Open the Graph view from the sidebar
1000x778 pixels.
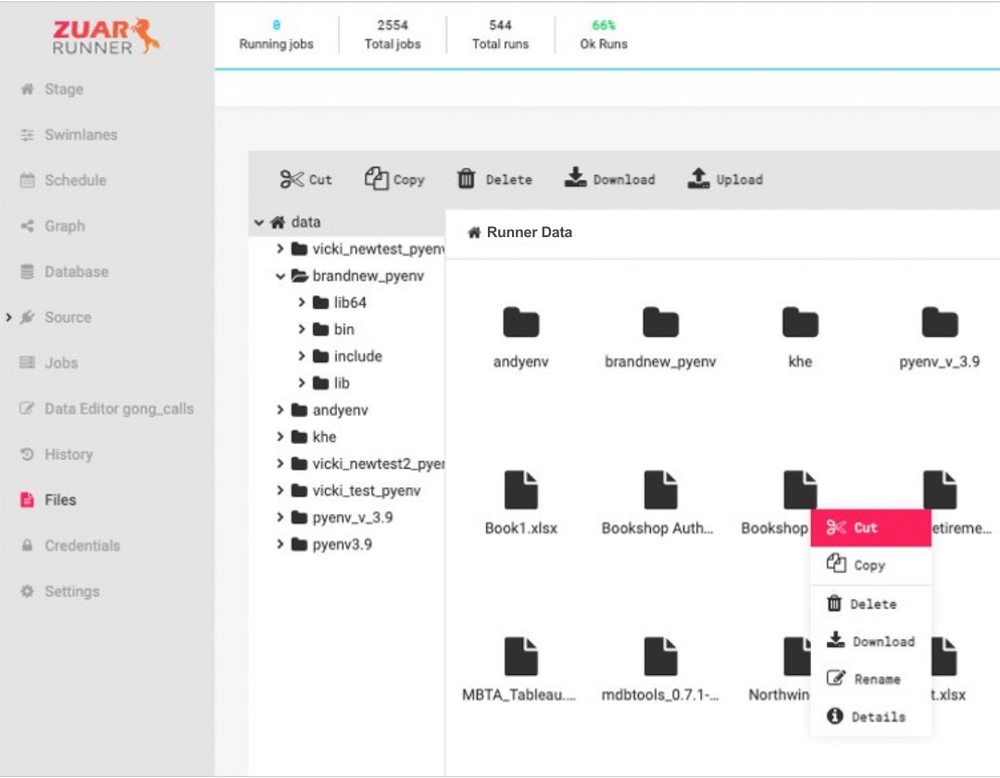pyautogui.click(x=63, y=226)
